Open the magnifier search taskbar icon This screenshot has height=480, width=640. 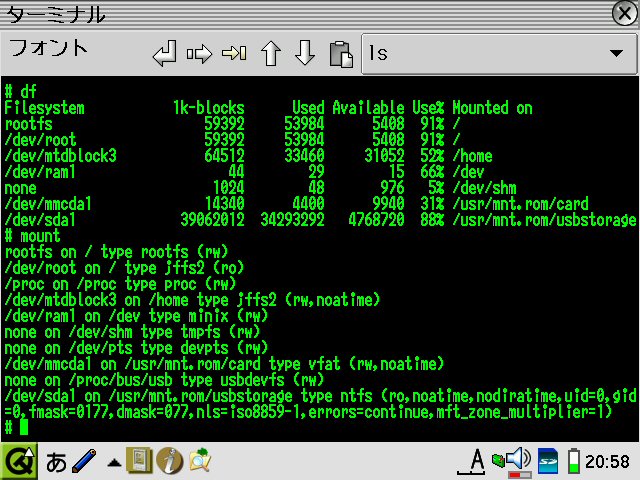[x=200, y=461]
